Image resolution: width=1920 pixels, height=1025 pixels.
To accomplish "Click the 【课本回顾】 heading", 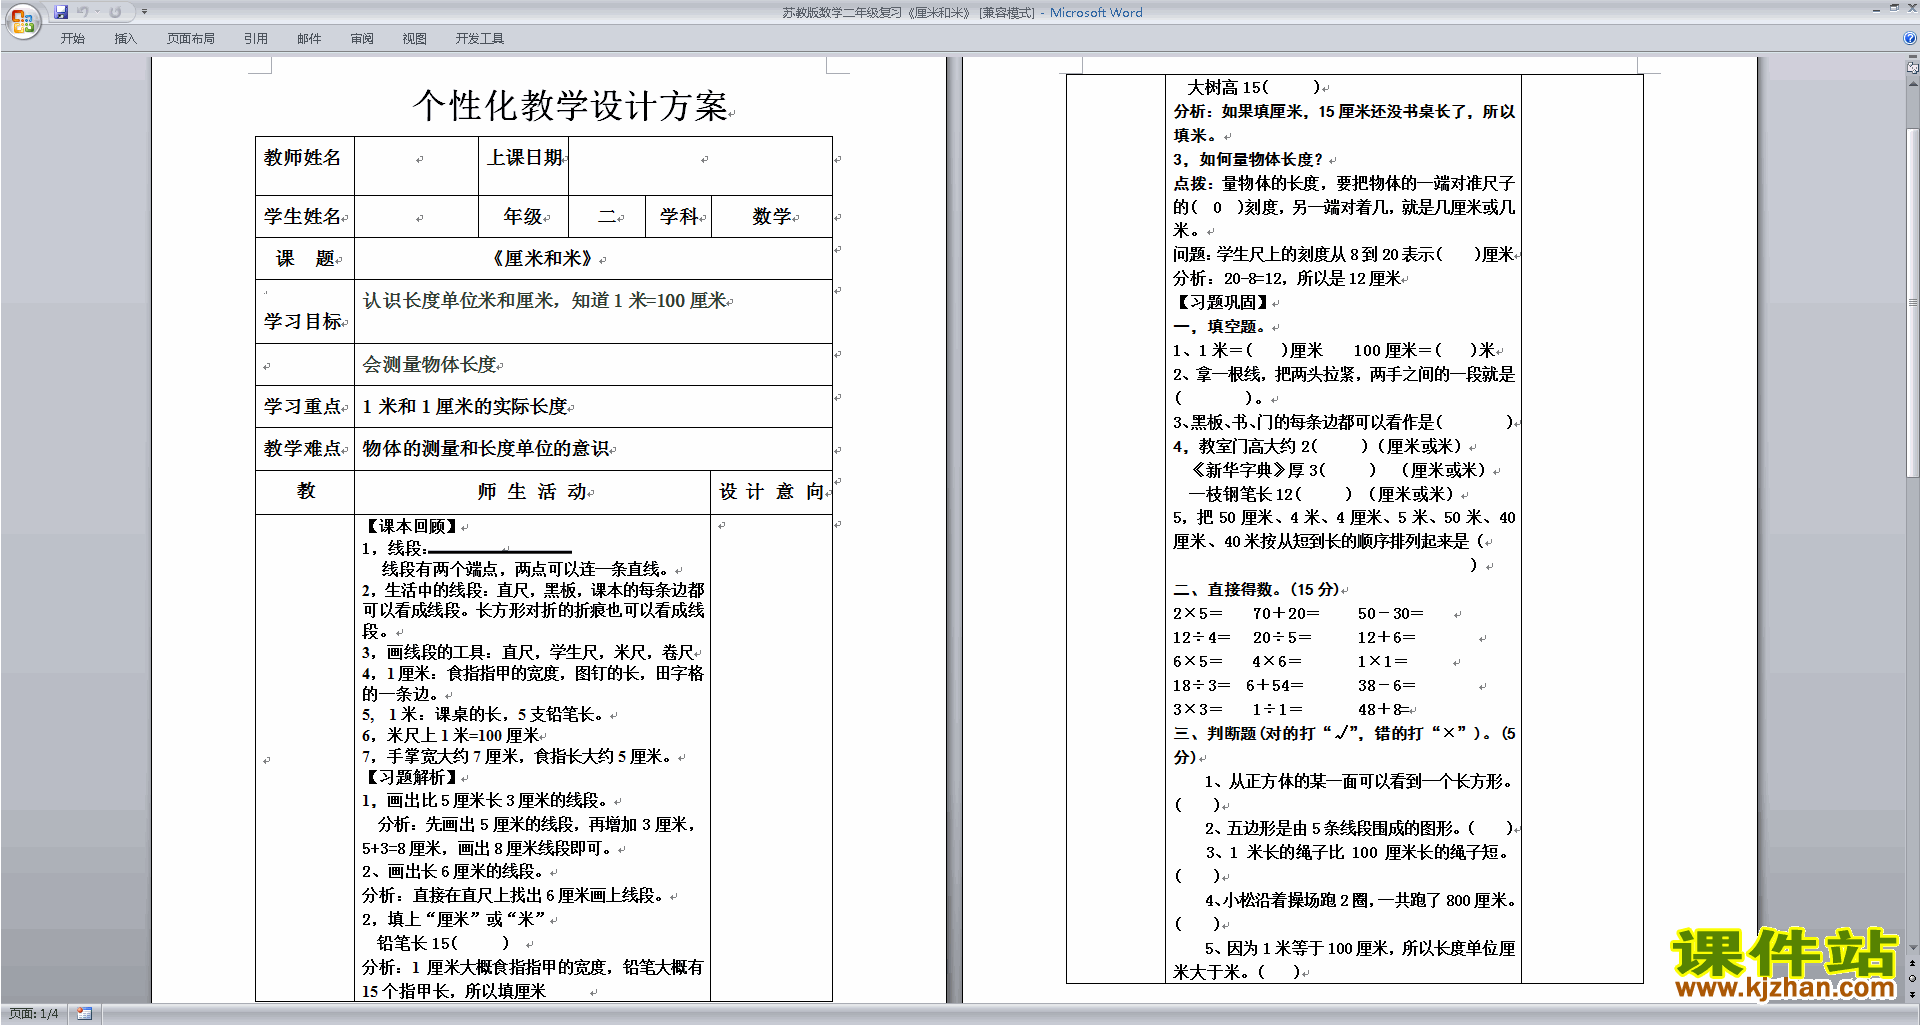I will [411, 526].
